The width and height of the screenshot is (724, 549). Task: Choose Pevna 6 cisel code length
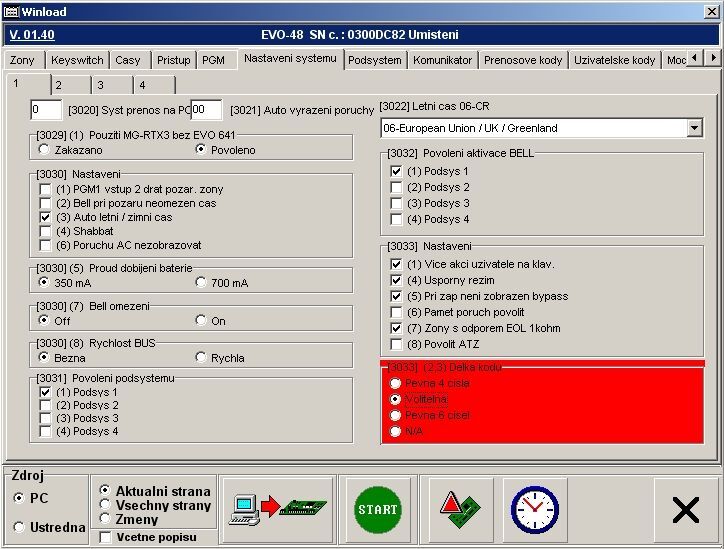pyautogui.click(x=396, y=415)
